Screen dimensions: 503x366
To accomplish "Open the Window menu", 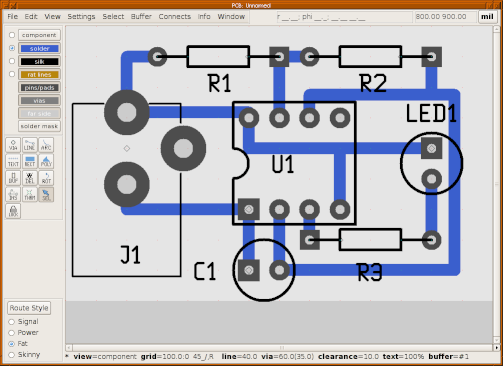I will pyautogui.click(x=231, y=17).
